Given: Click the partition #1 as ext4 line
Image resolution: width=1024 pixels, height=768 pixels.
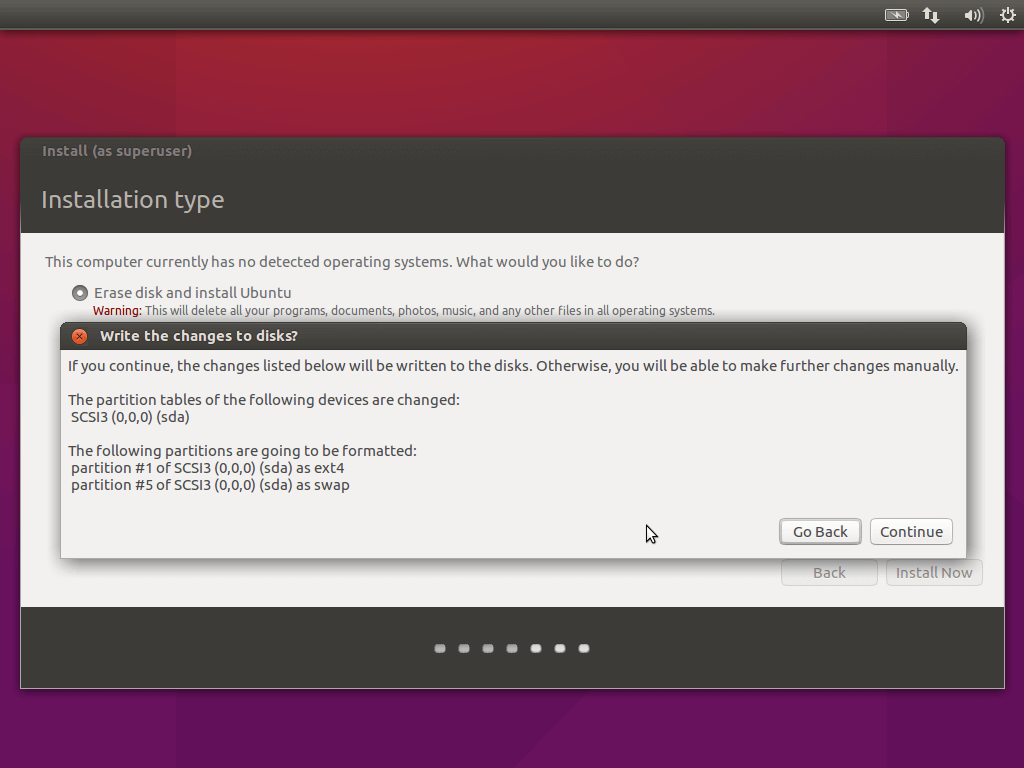Looking at the screenshot, I should pyautogui.click(x=208, y=468).
